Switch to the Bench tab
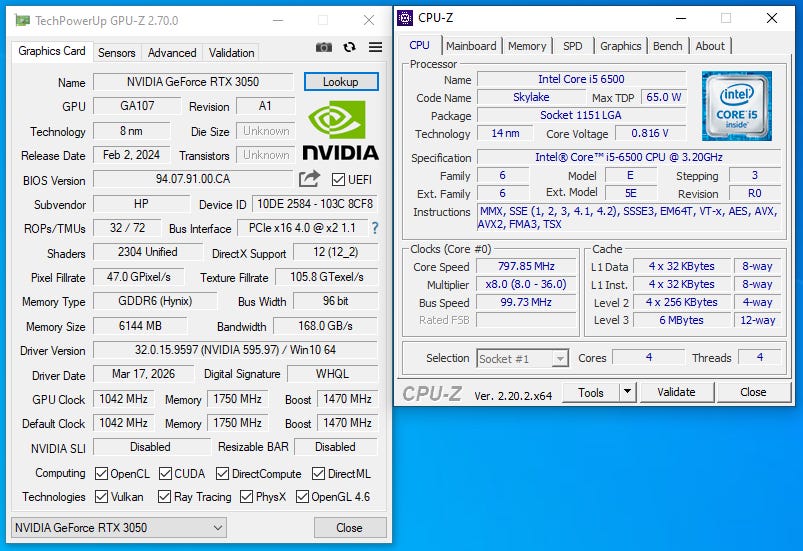 (x=667, y=46)
